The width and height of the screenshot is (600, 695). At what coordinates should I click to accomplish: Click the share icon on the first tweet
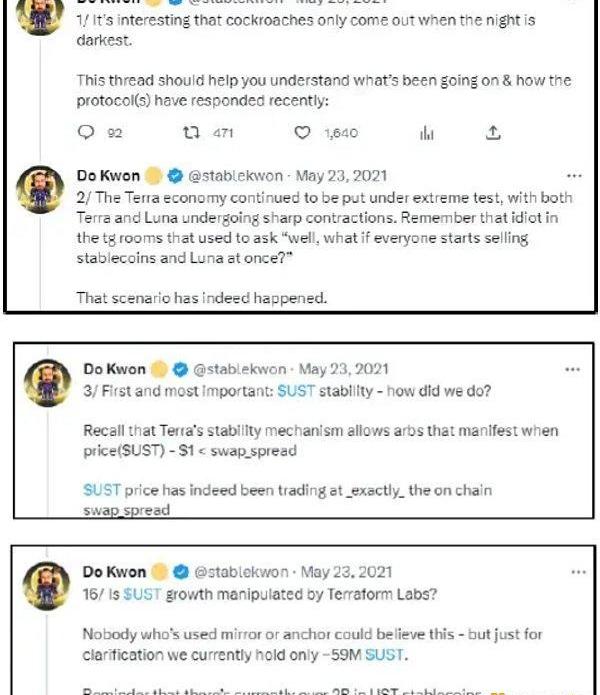pyautogui.click(x=492, y=133)
